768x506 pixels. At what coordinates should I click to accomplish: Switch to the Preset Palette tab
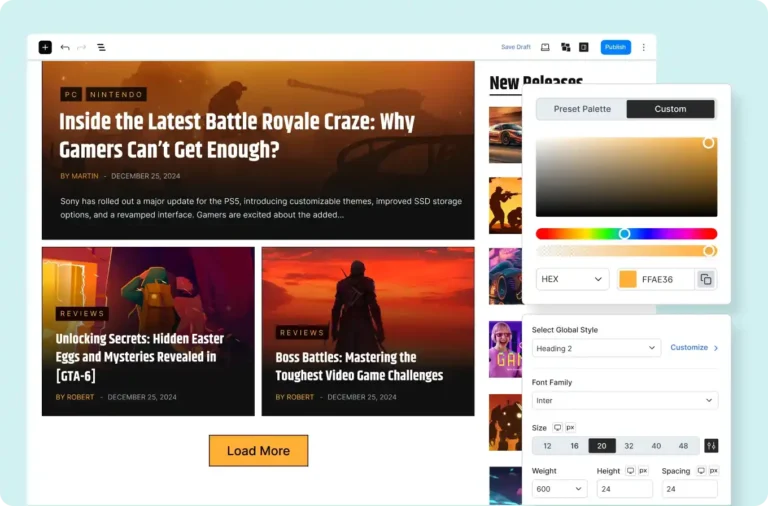pos(582,109)
